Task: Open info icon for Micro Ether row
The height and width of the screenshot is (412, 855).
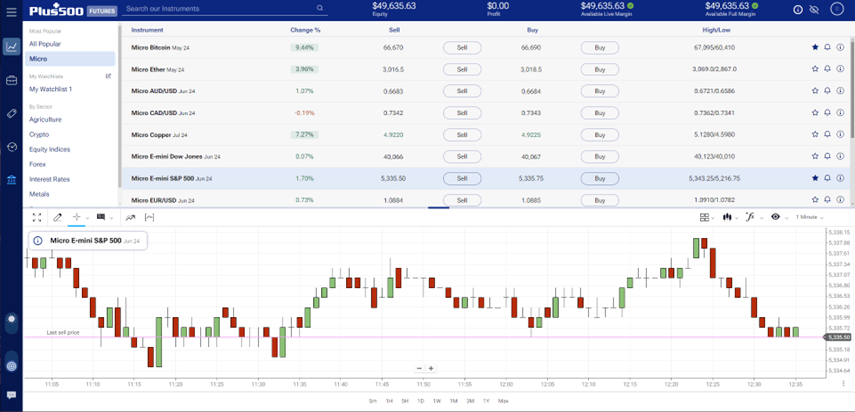Action: (x=840, y=69)
